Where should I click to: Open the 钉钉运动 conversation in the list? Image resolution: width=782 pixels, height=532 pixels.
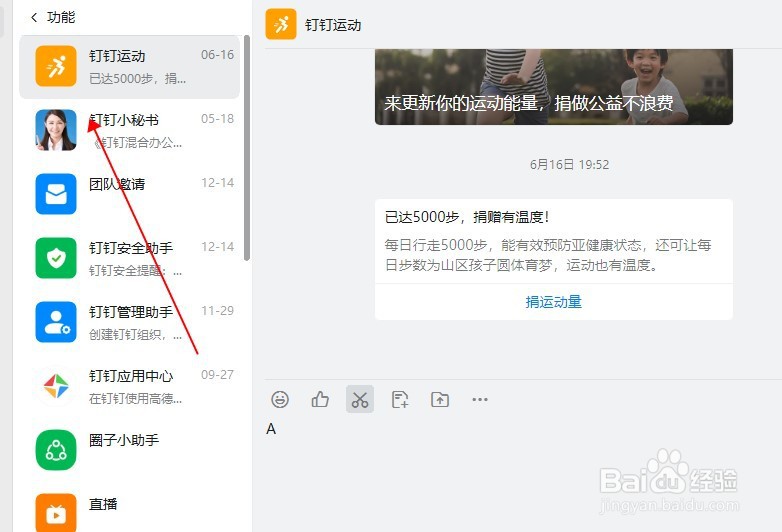pyautogui.click(x=129, y=67)
